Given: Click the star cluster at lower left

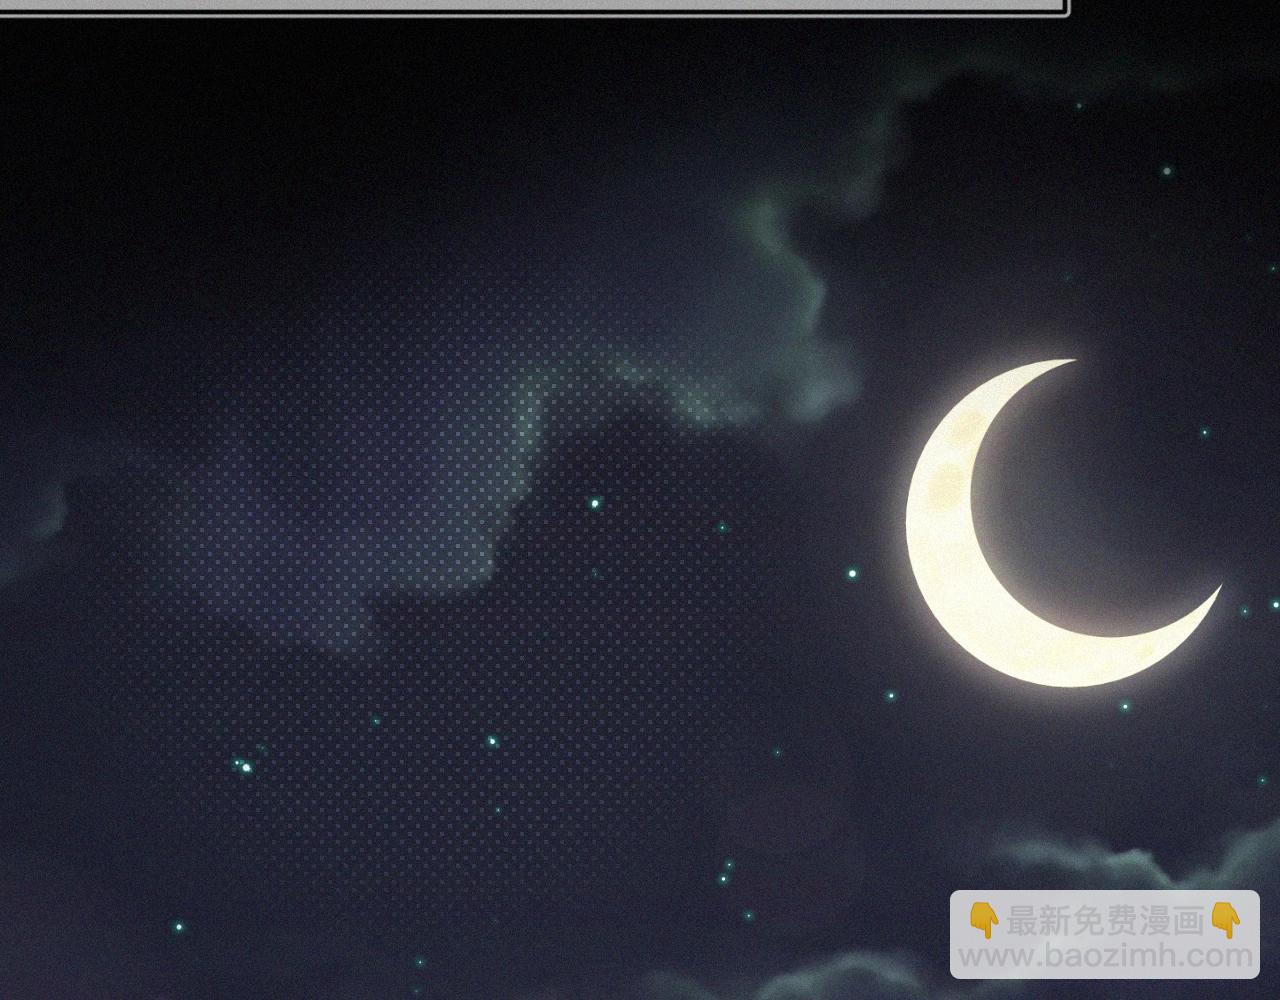Looking at the screenshot, I should click(x=244, y=766).
